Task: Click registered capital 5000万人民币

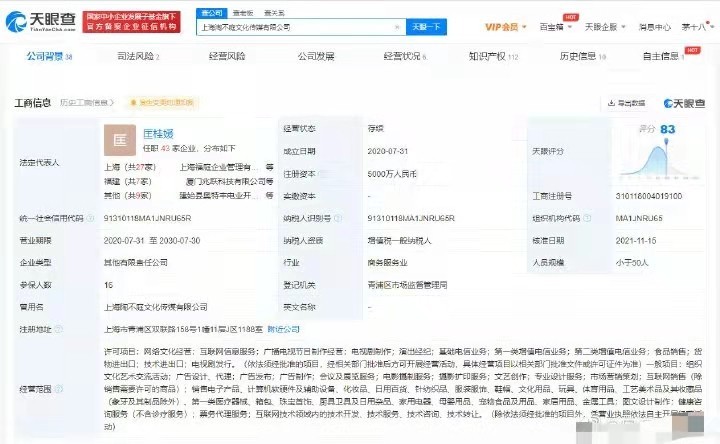Action: click(x=392, y=174)
